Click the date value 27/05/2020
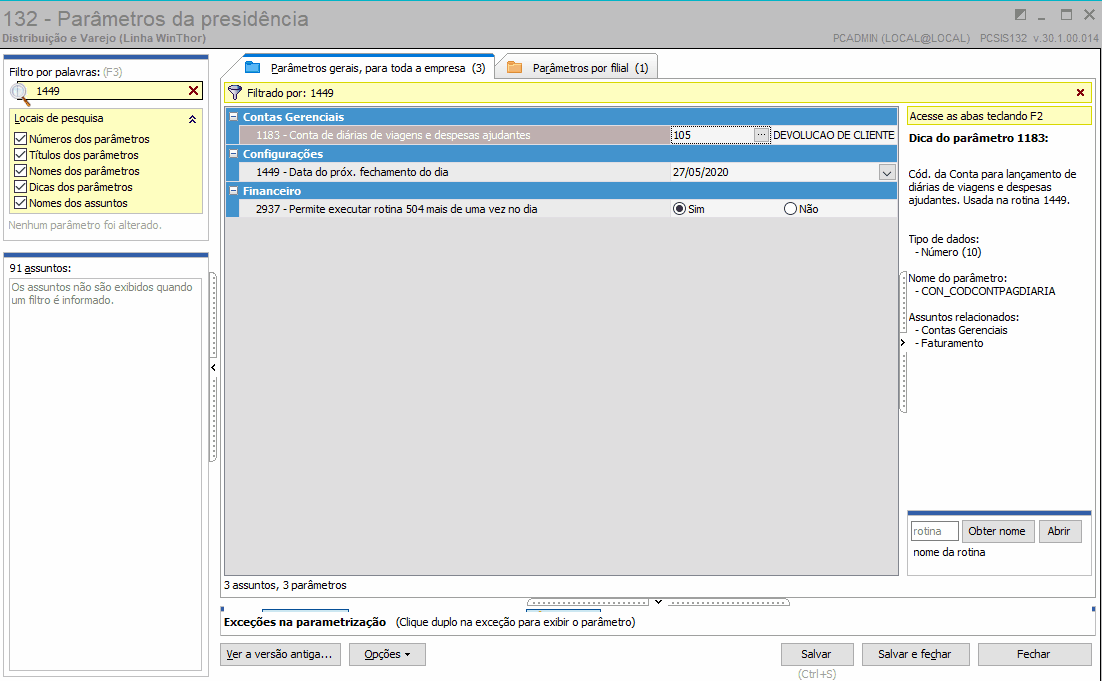Viewport: 1102px width, 681px height. pyautogui.click(x=701, y=172)
